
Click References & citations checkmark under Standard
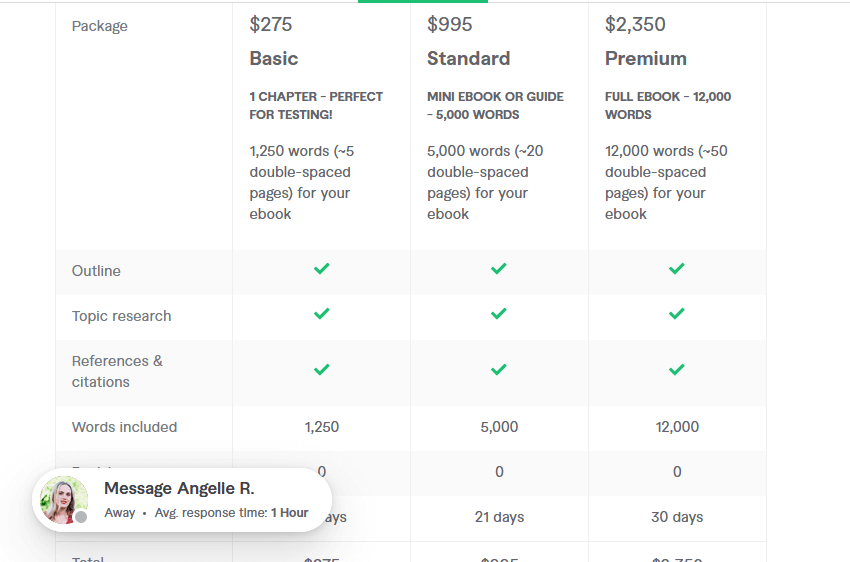click(x=499, y=370)
